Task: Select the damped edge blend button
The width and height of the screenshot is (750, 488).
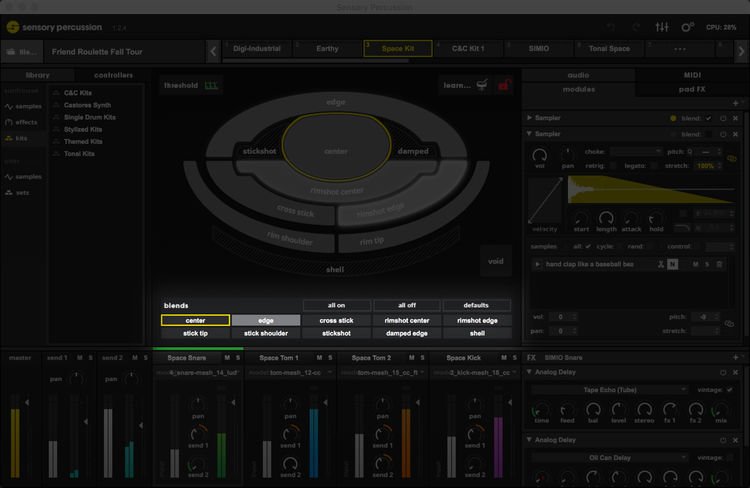Action: point(407,333)
